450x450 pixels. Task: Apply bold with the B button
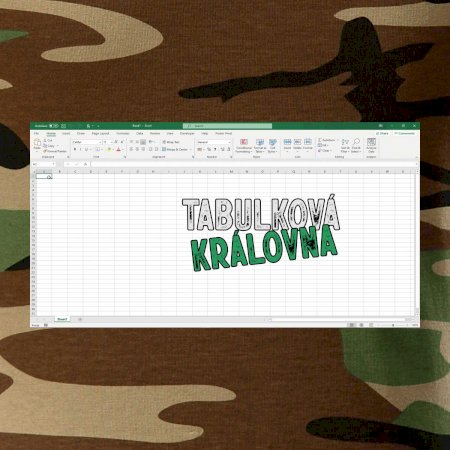click(x=75, y=150)
